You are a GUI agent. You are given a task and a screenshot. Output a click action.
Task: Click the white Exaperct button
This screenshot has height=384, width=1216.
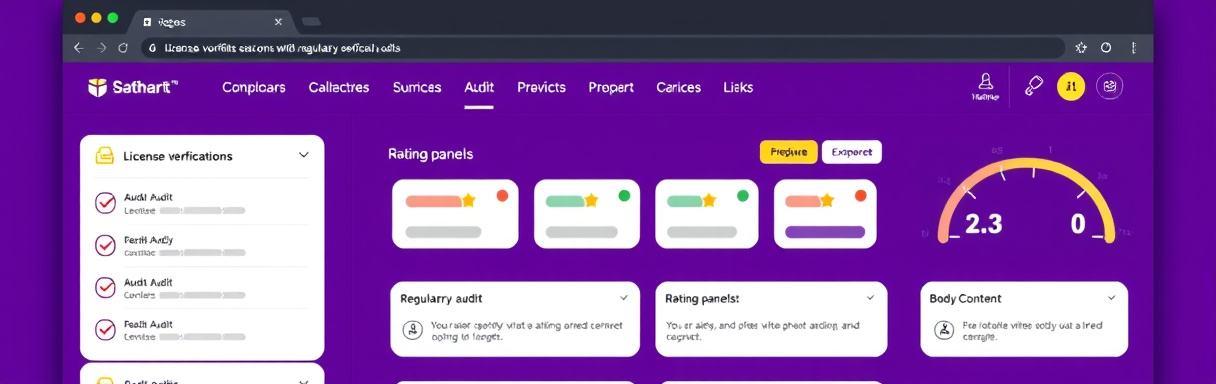click(x=852, y=152)
